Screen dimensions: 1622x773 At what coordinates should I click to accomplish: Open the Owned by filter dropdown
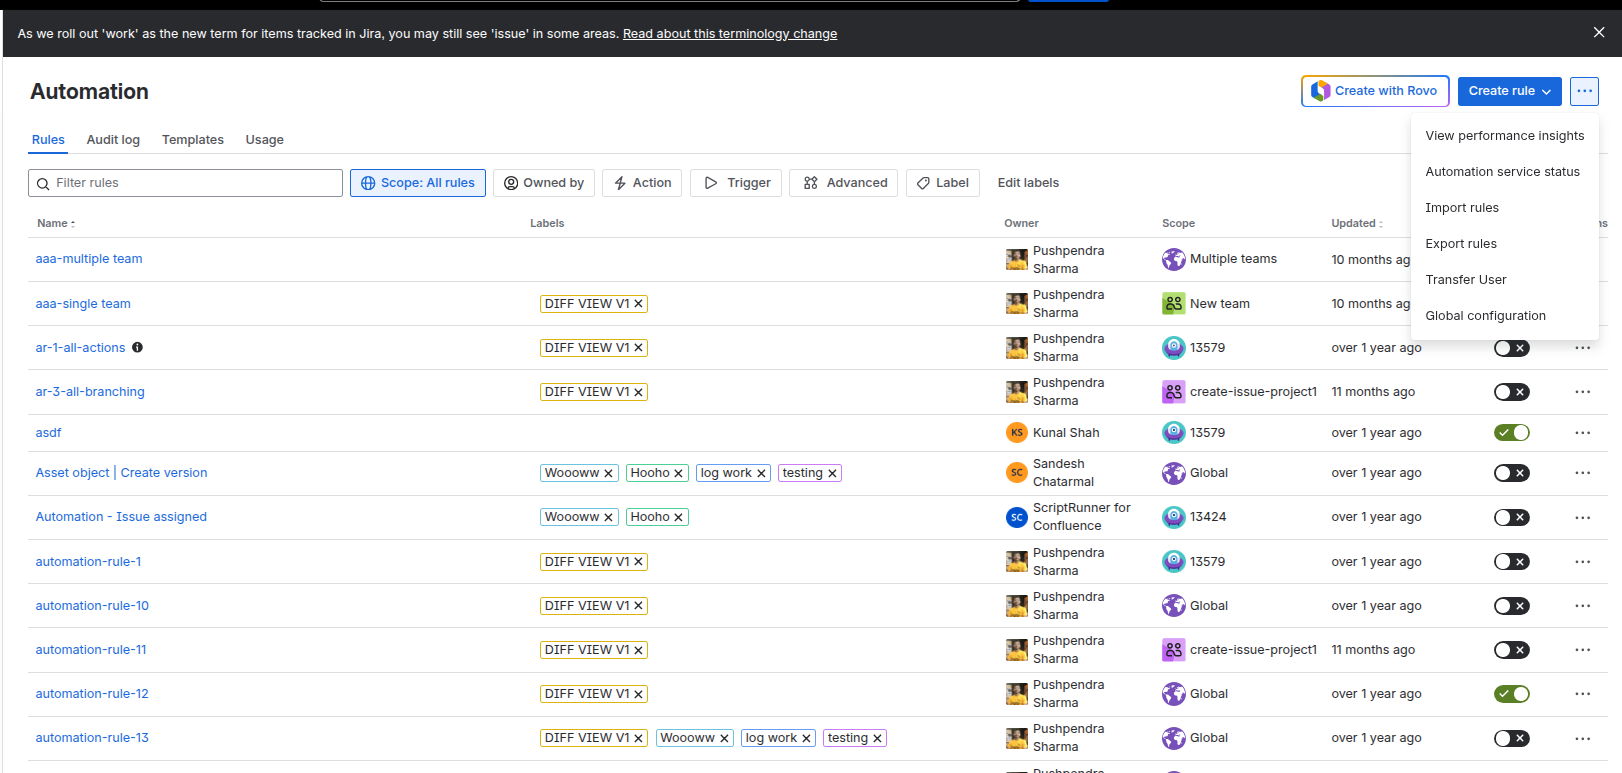click(544, 183)
